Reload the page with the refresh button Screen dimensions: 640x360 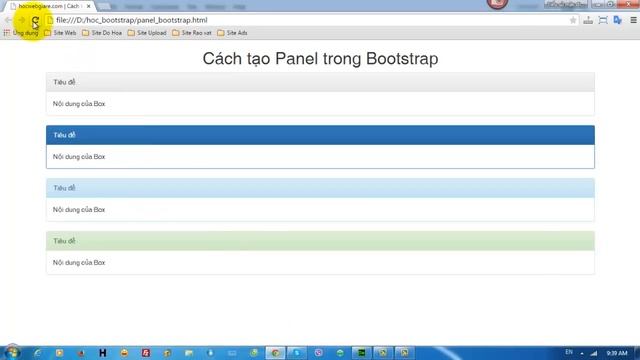[x=36, y=20]
